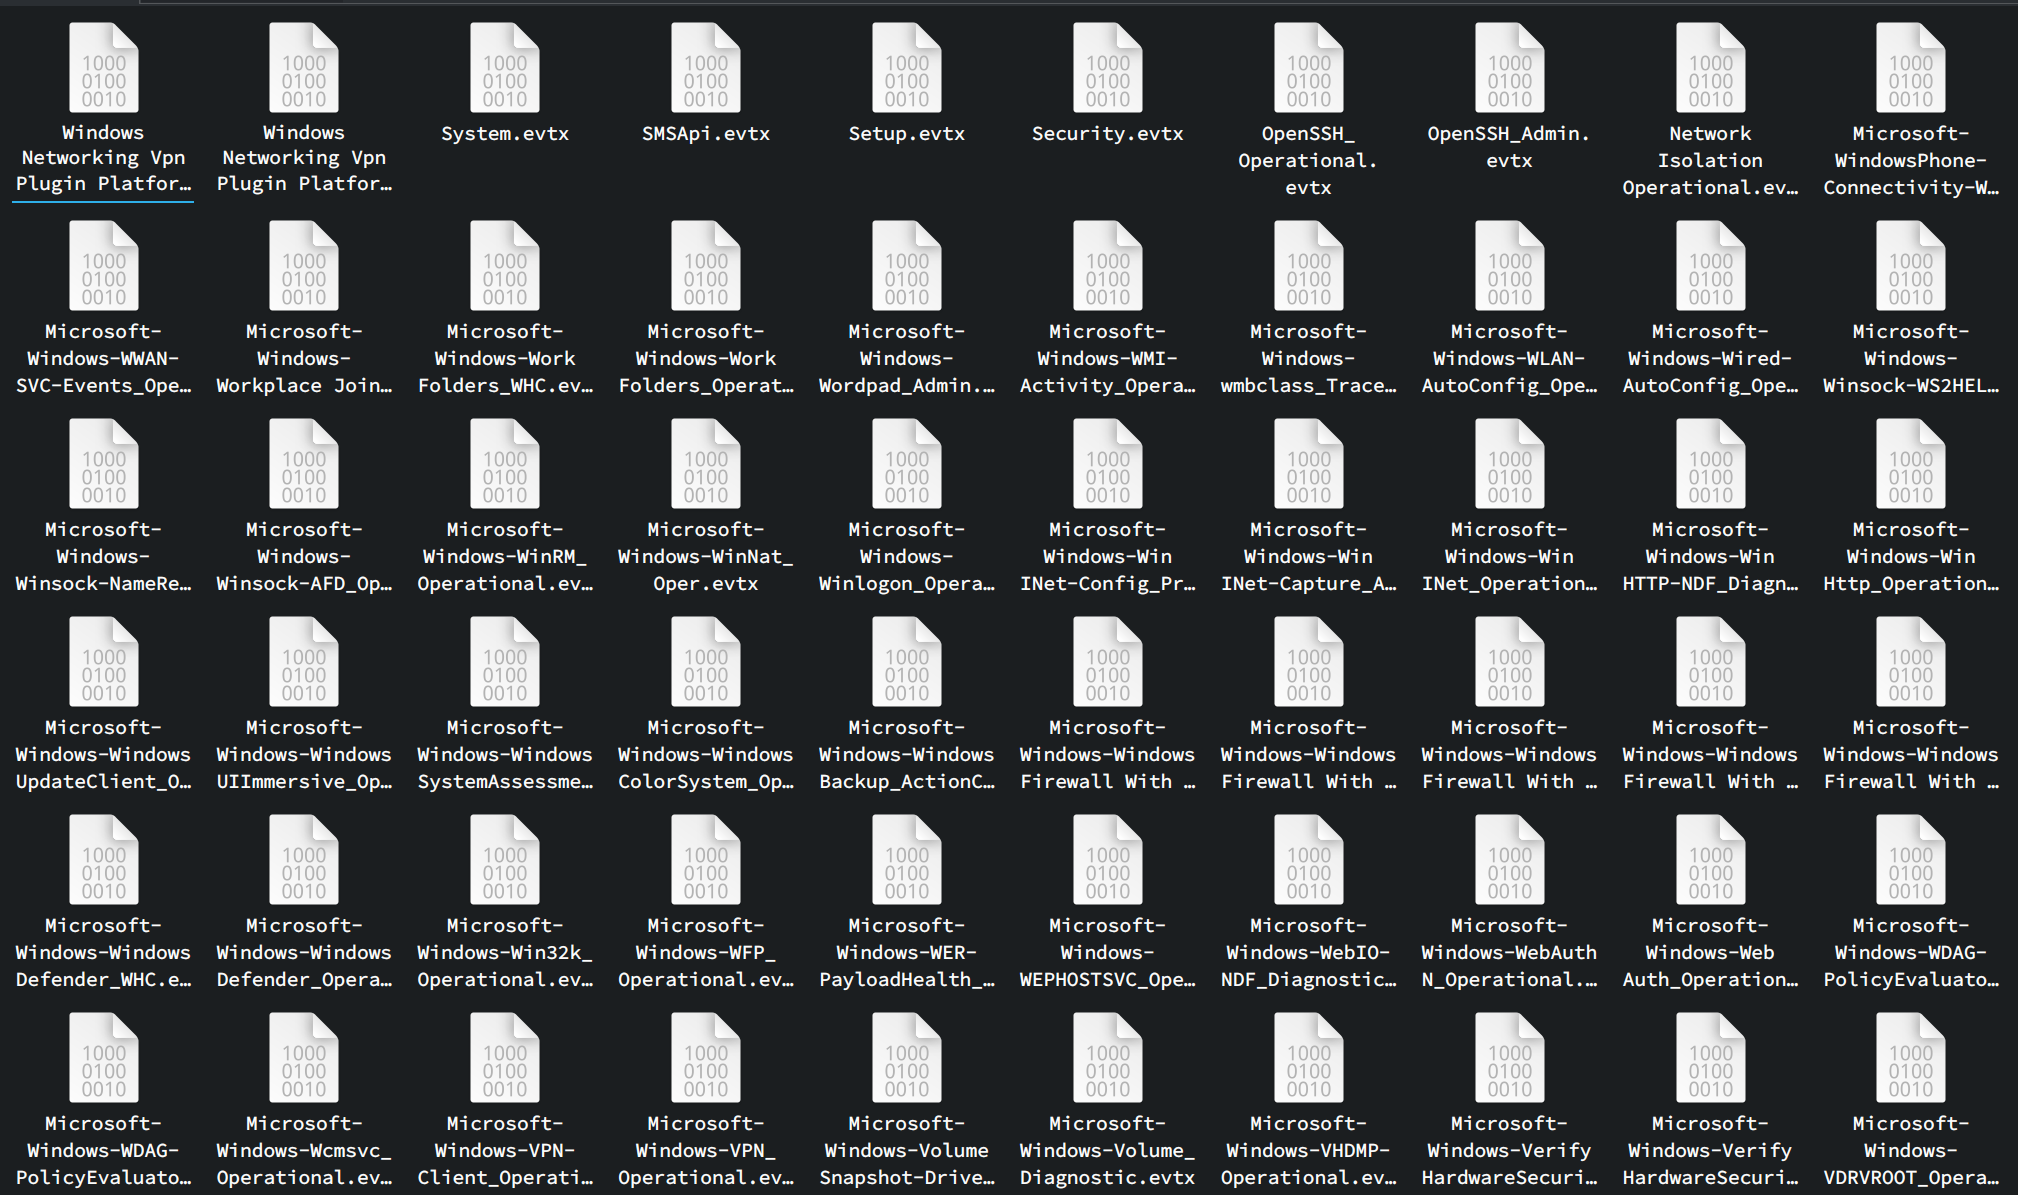Viewport: 2018px width, 1195px height.
Task: Click the wmbclass_Trace log file icon
Action: [x=1309, y=266]
